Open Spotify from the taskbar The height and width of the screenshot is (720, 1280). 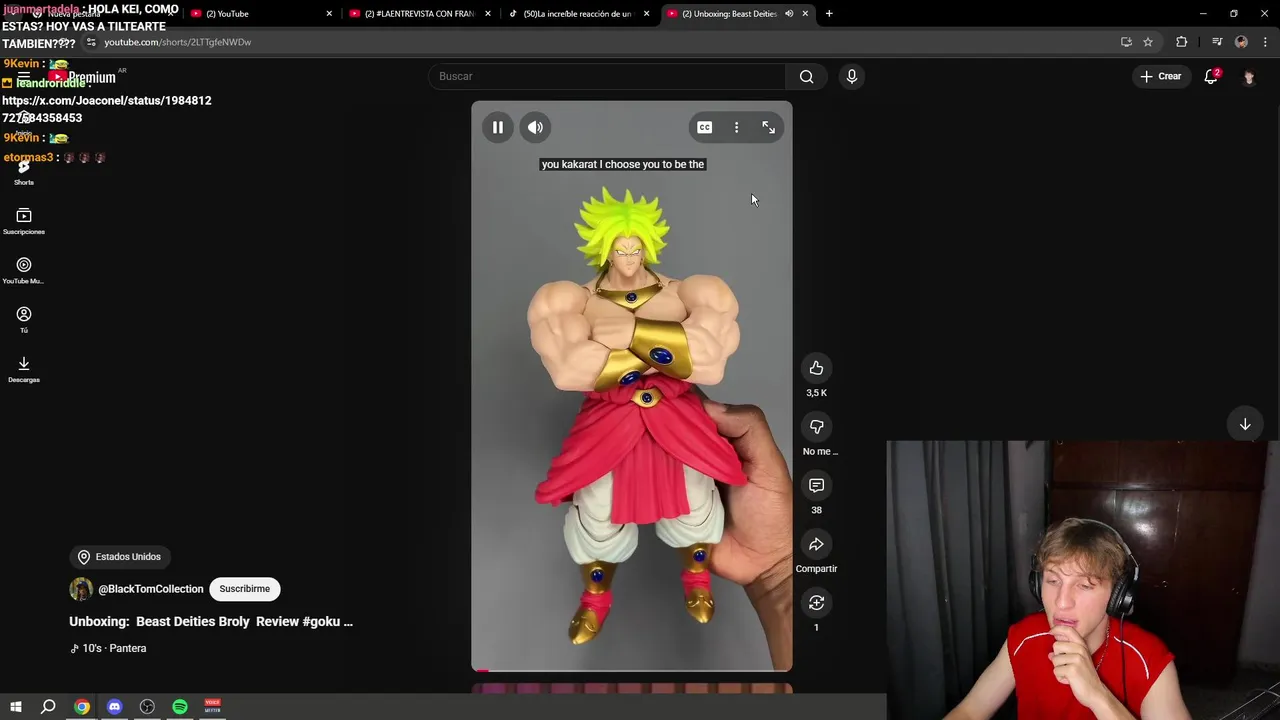pyautogui.click(x=180, y=707)
